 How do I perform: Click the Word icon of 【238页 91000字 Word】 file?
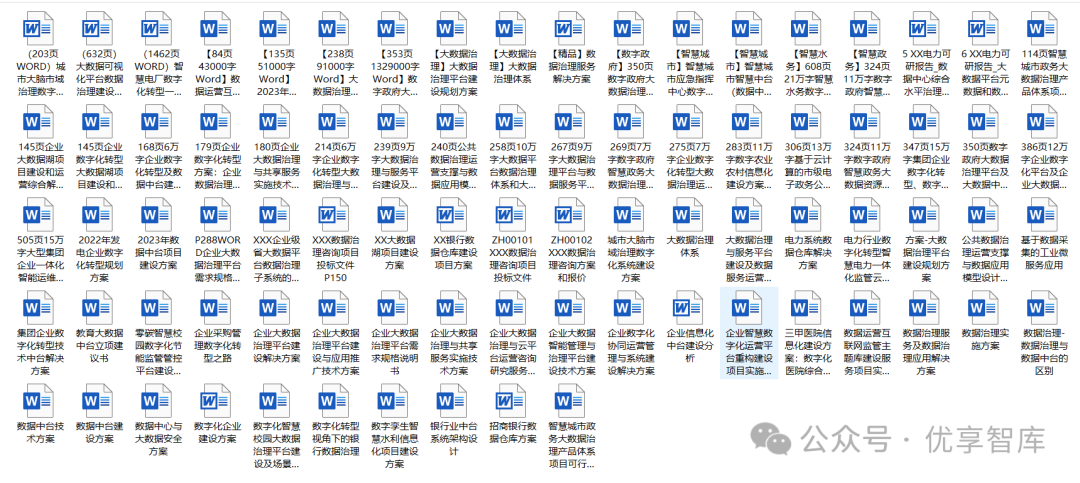(x=334, y=29)
